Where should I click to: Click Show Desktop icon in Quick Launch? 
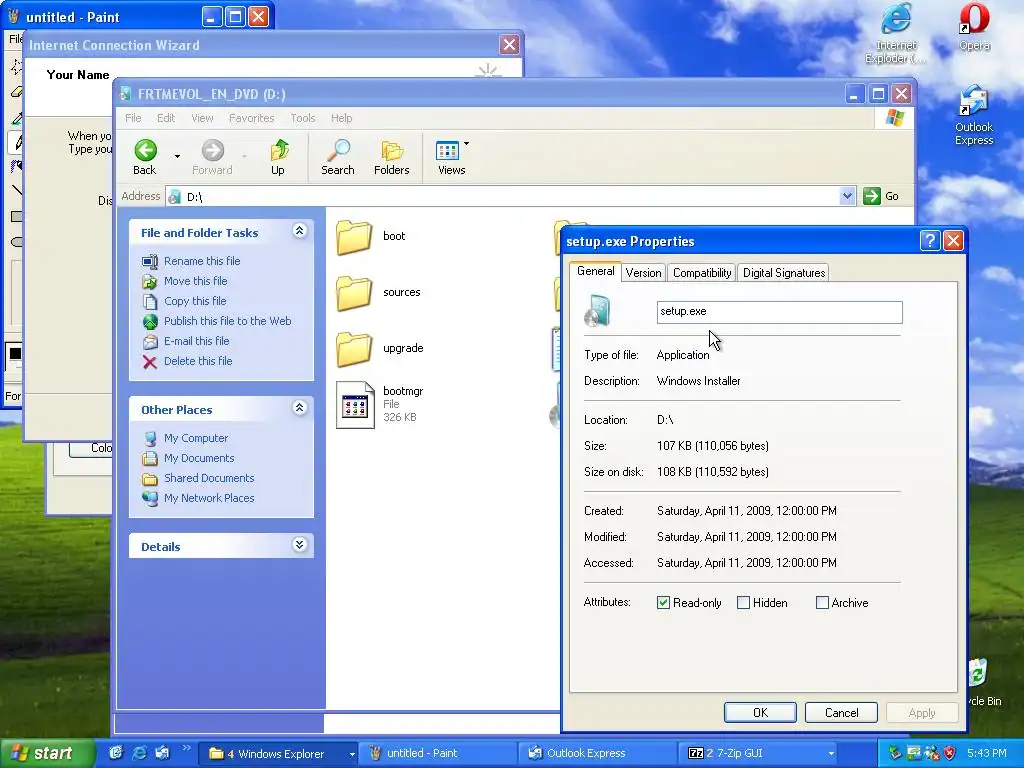pyautogui.click(x=116, y=753)
